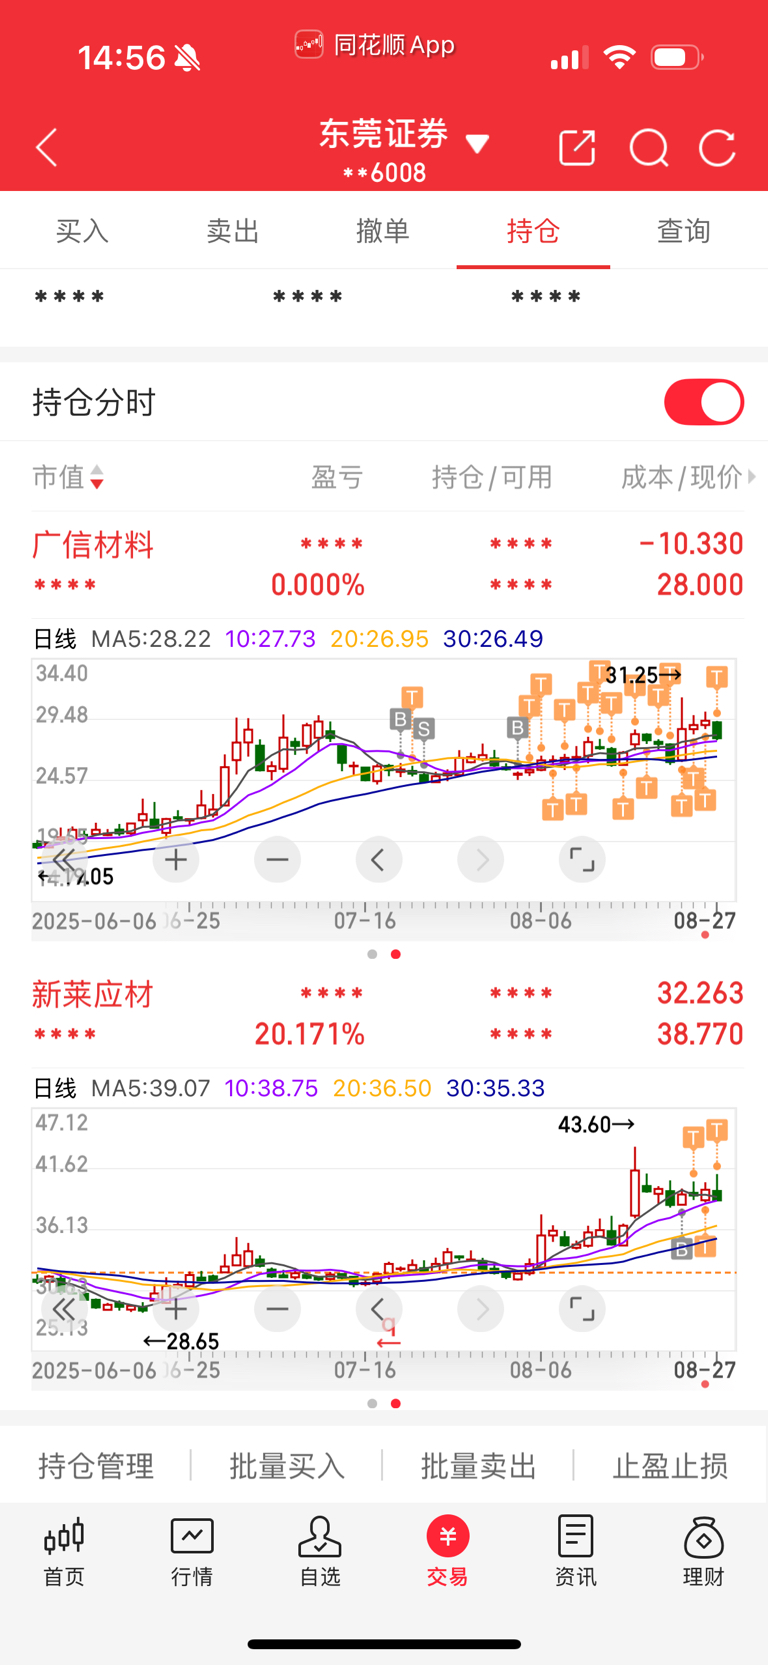The height and width of the screenshot is (1665, 769).
Task: Tap 新莱应材 cost price 32.263
Action: (700, 993)
